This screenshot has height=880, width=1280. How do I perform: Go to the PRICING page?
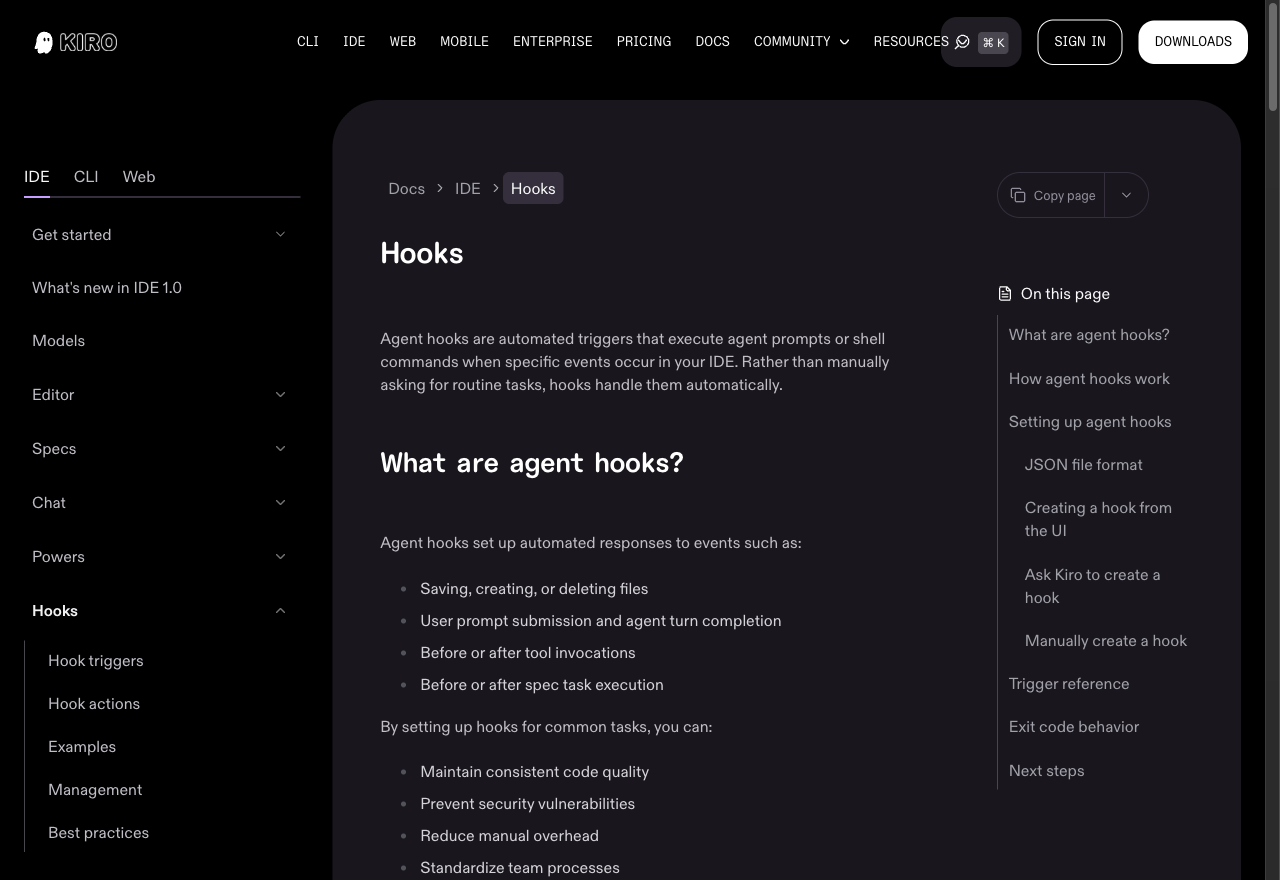point(644,42)
